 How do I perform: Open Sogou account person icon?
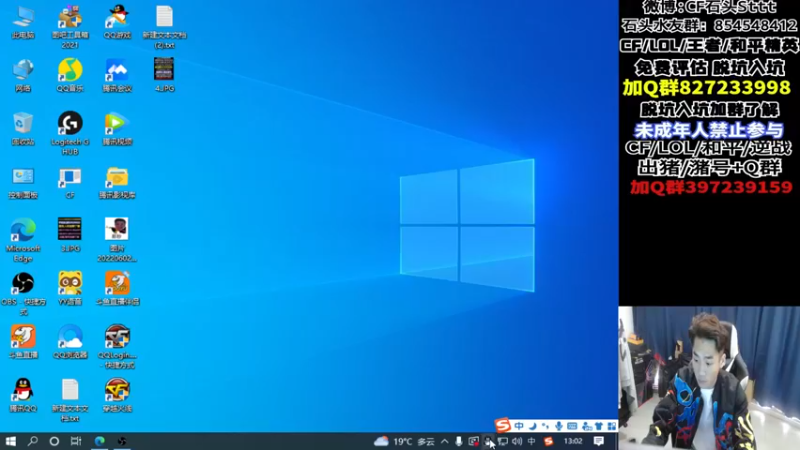tap(587, 426)
